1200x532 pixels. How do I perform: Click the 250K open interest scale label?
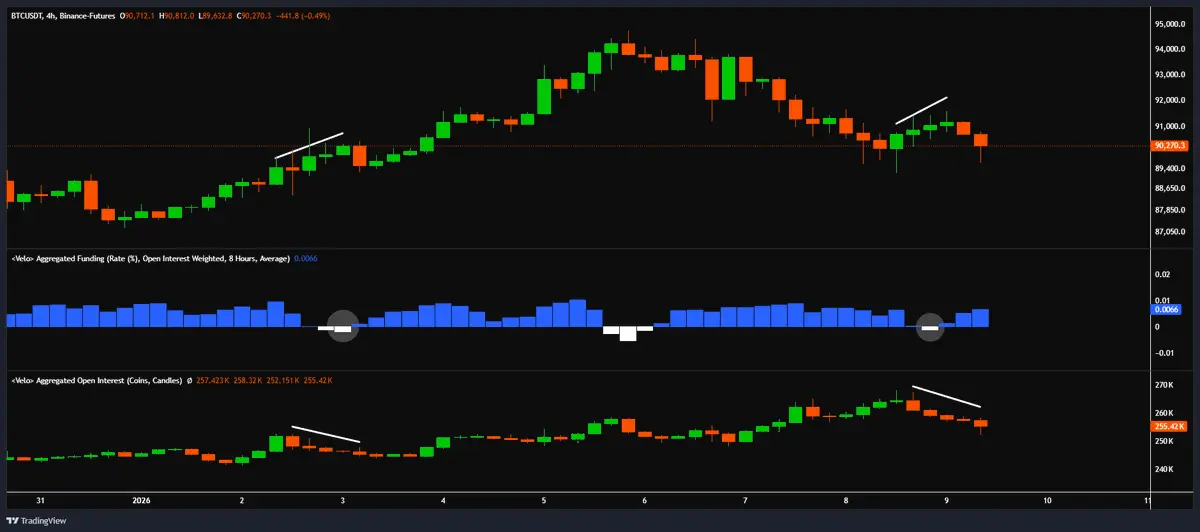pyautogui.click(x=1164, y=441)
